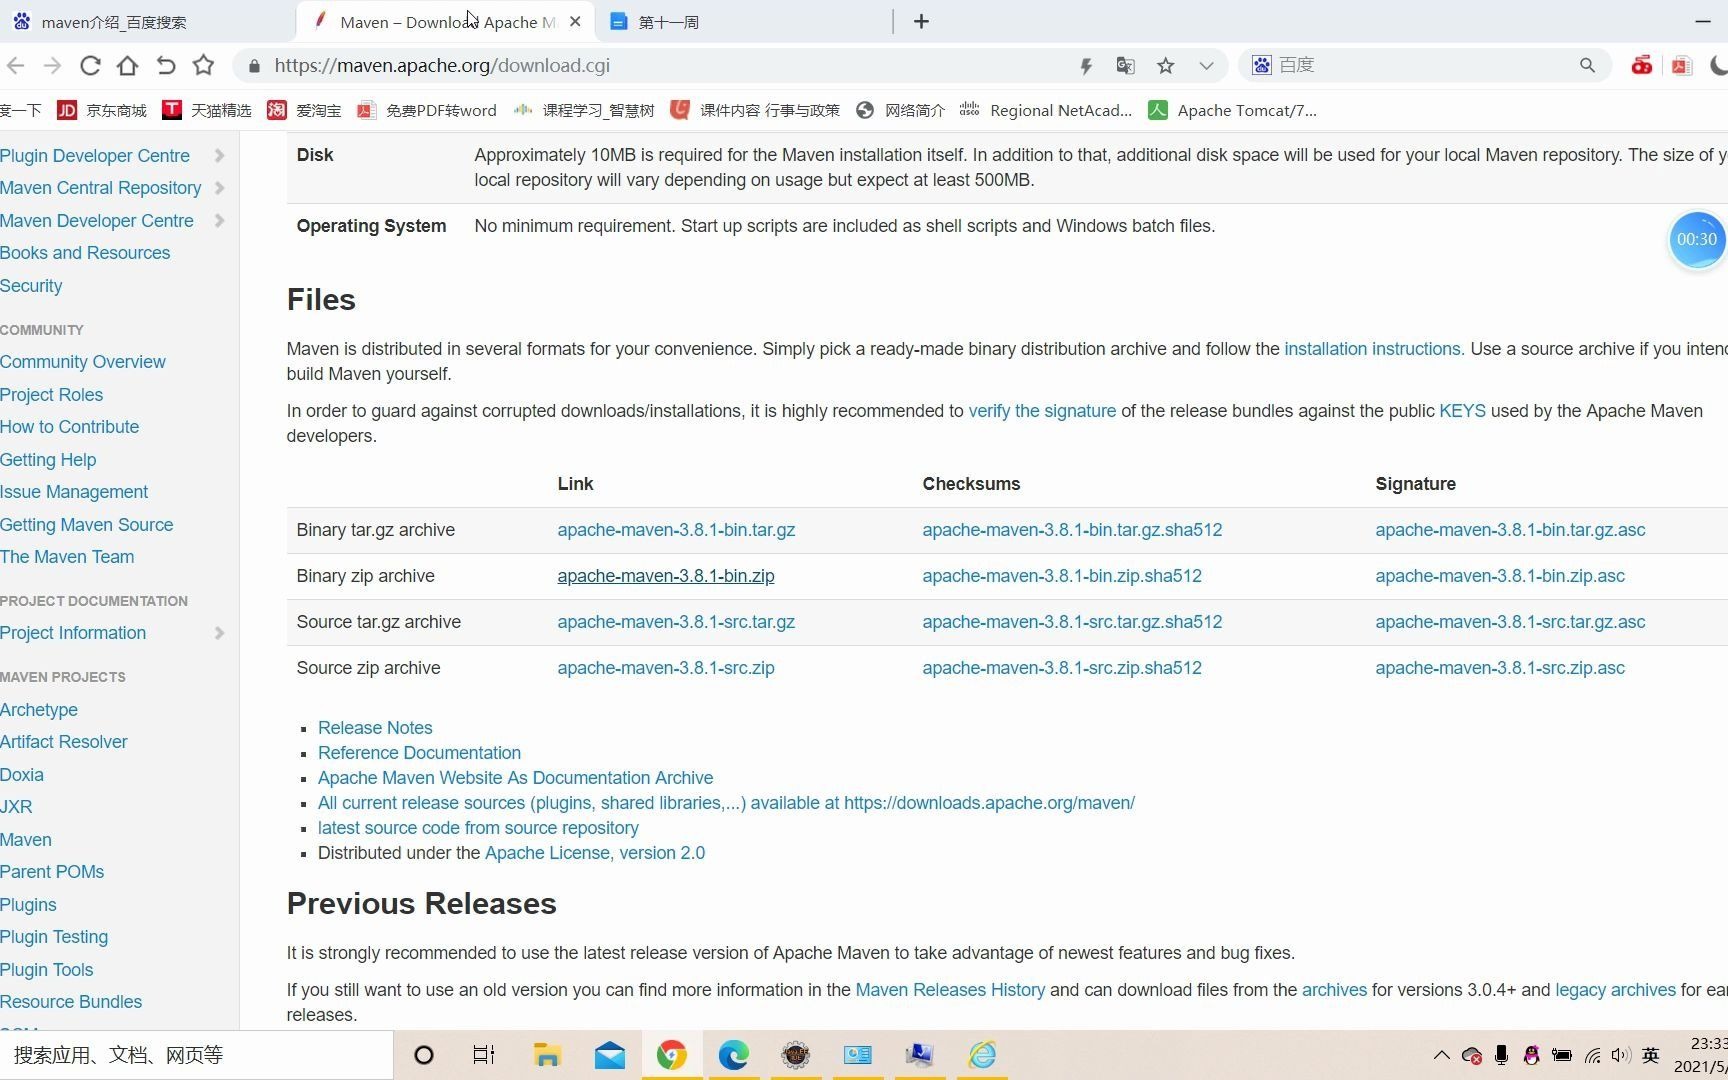Screen dimensions: 1728x1080
Task: Open the volume control in system tray
Action: click(x=1621, y=1055)
